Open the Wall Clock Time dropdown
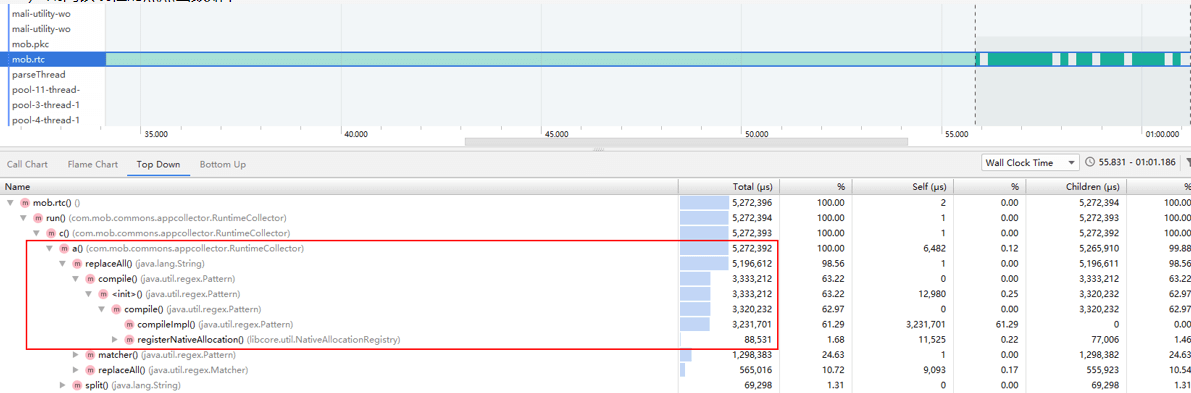This screenshot has width=1191, height=393. click(1030, 163)
